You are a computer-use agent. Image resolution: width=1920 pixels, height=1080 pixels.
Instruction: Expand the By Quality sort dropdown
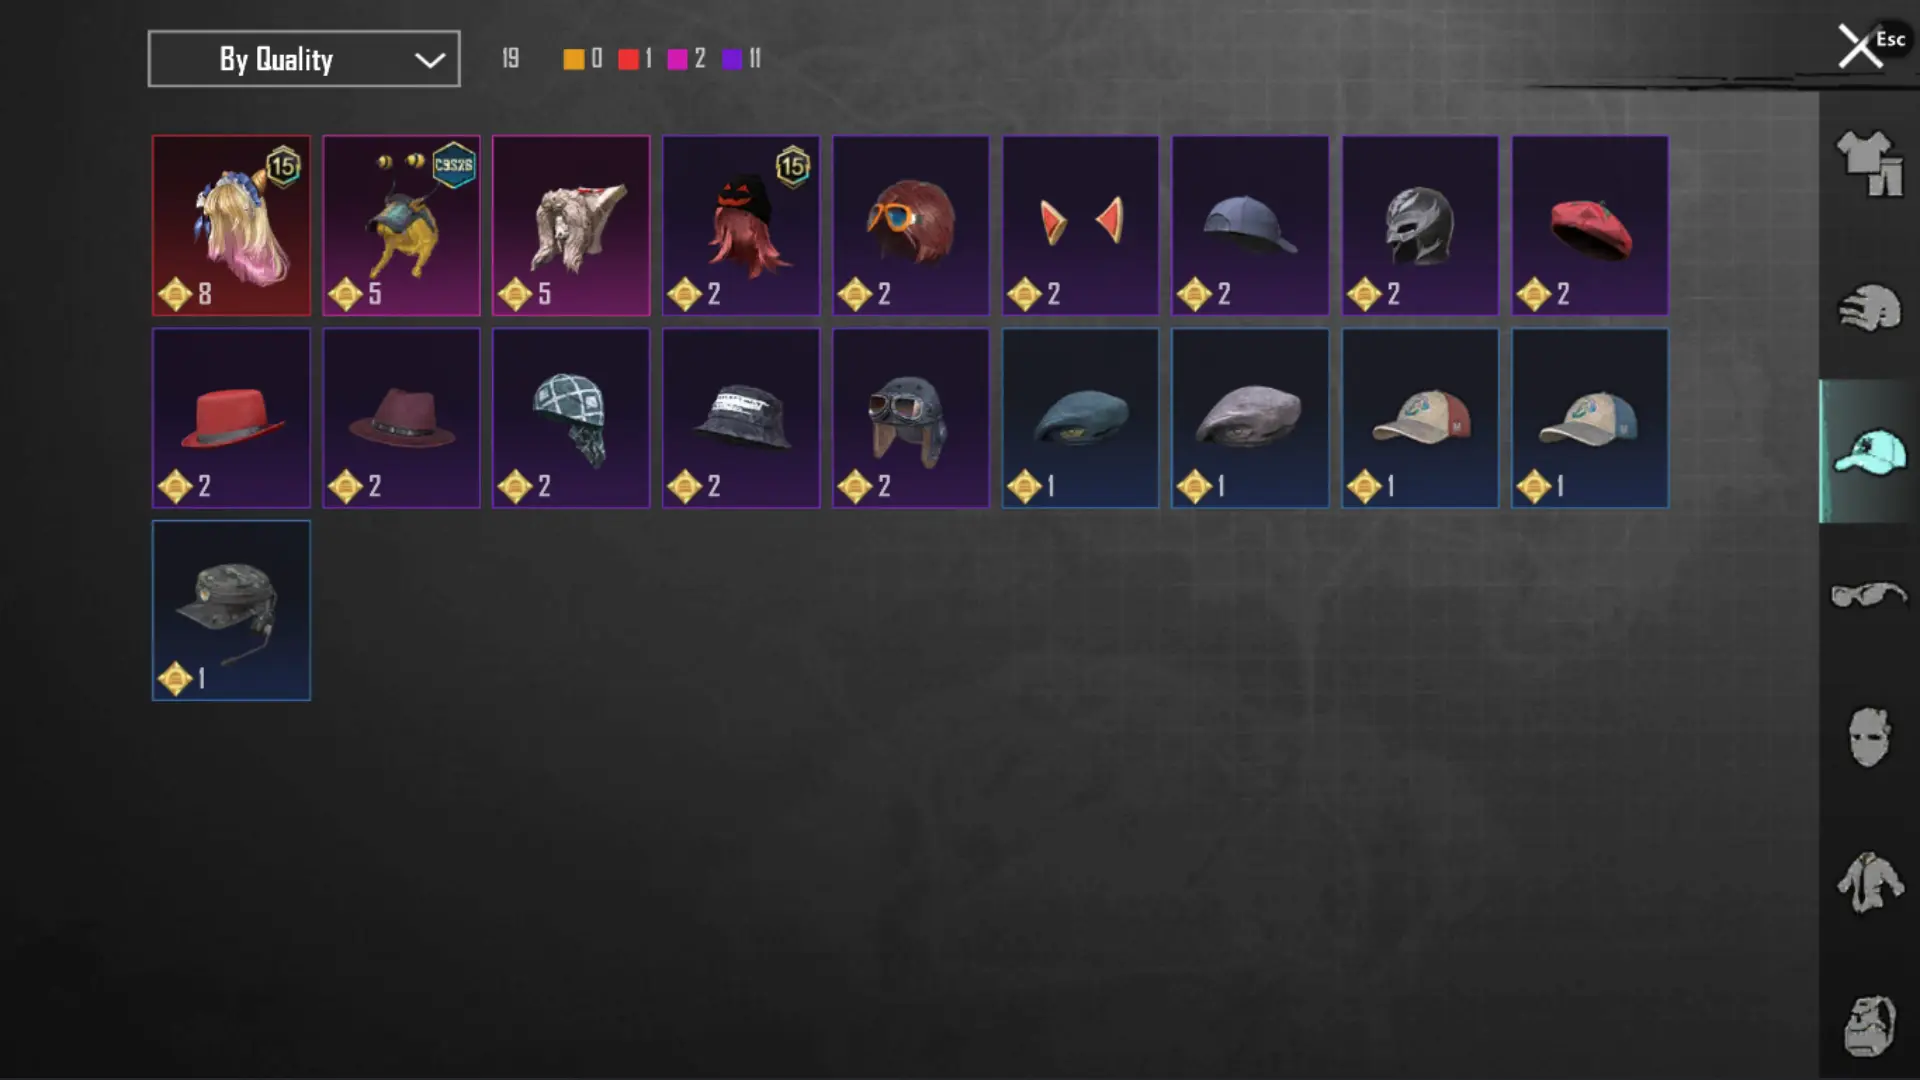pyautogui.click(x=304, y=59)
